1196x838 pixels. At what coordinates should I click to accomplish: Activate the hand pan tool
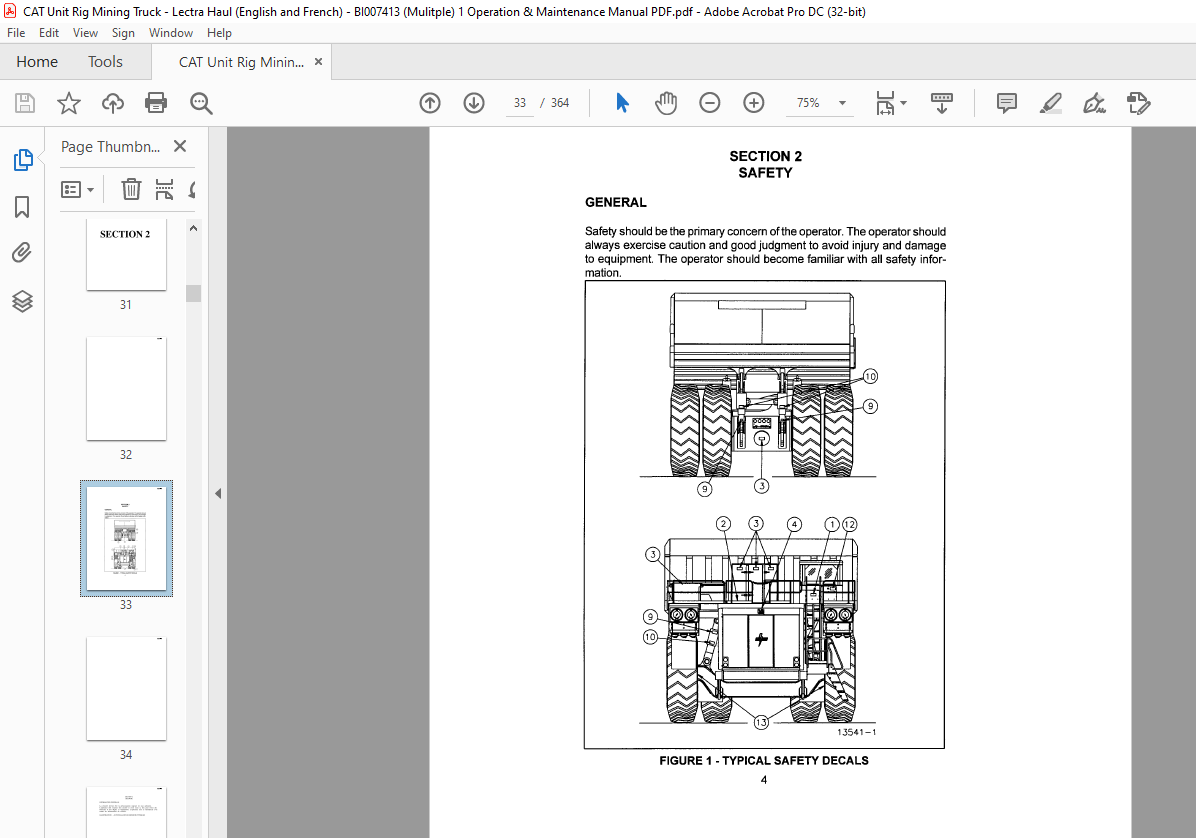[x=666, y=103]
